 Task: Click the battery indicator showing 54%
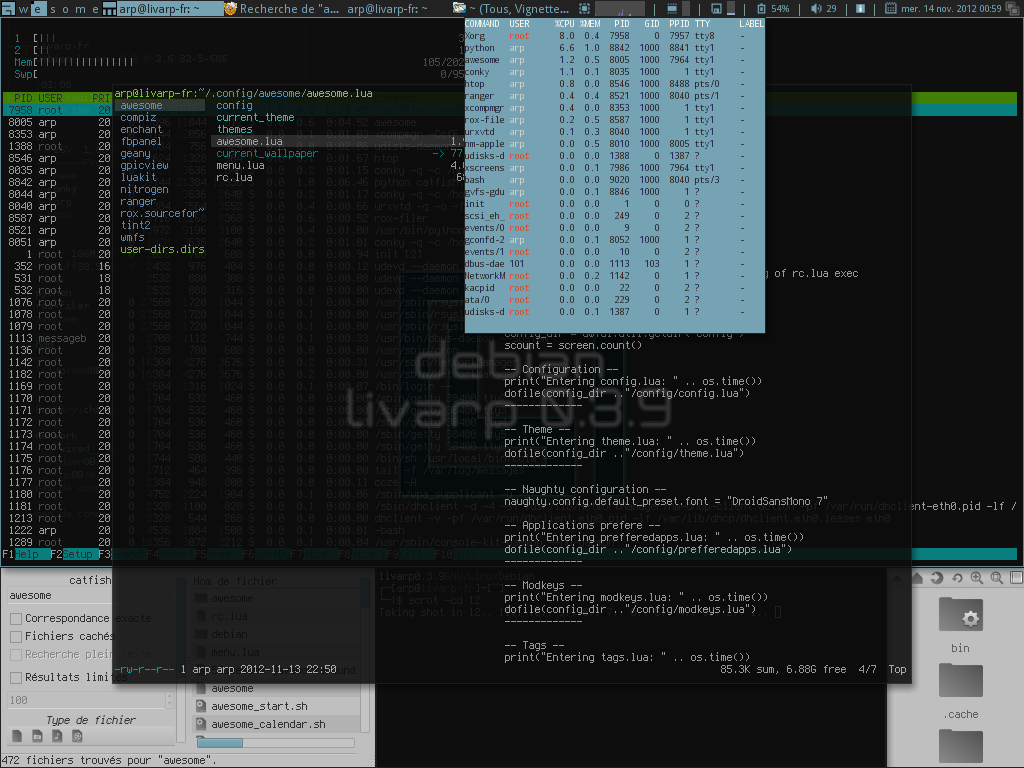click(773, 8)
